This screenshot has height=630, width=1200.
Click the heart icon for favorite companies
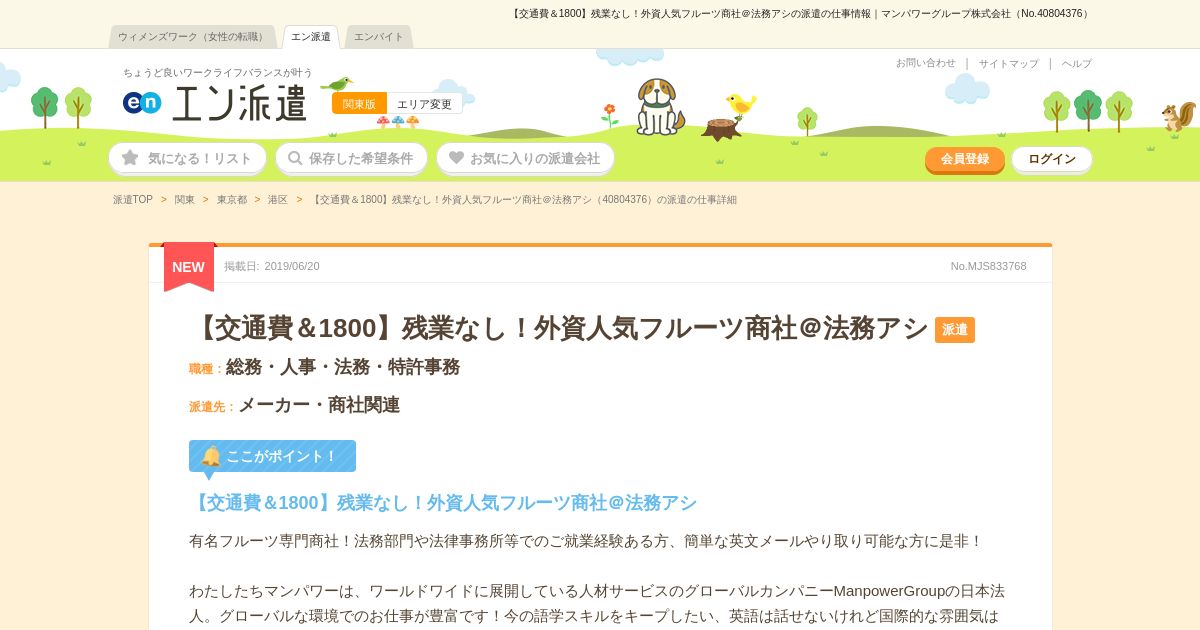[456, 158]
